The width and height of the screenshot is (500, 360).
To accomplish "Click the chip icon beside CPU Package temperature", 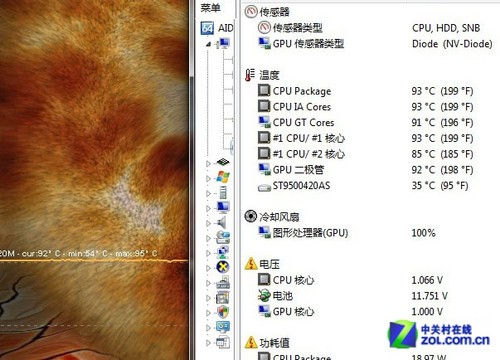I will click(x=264, y=91).
